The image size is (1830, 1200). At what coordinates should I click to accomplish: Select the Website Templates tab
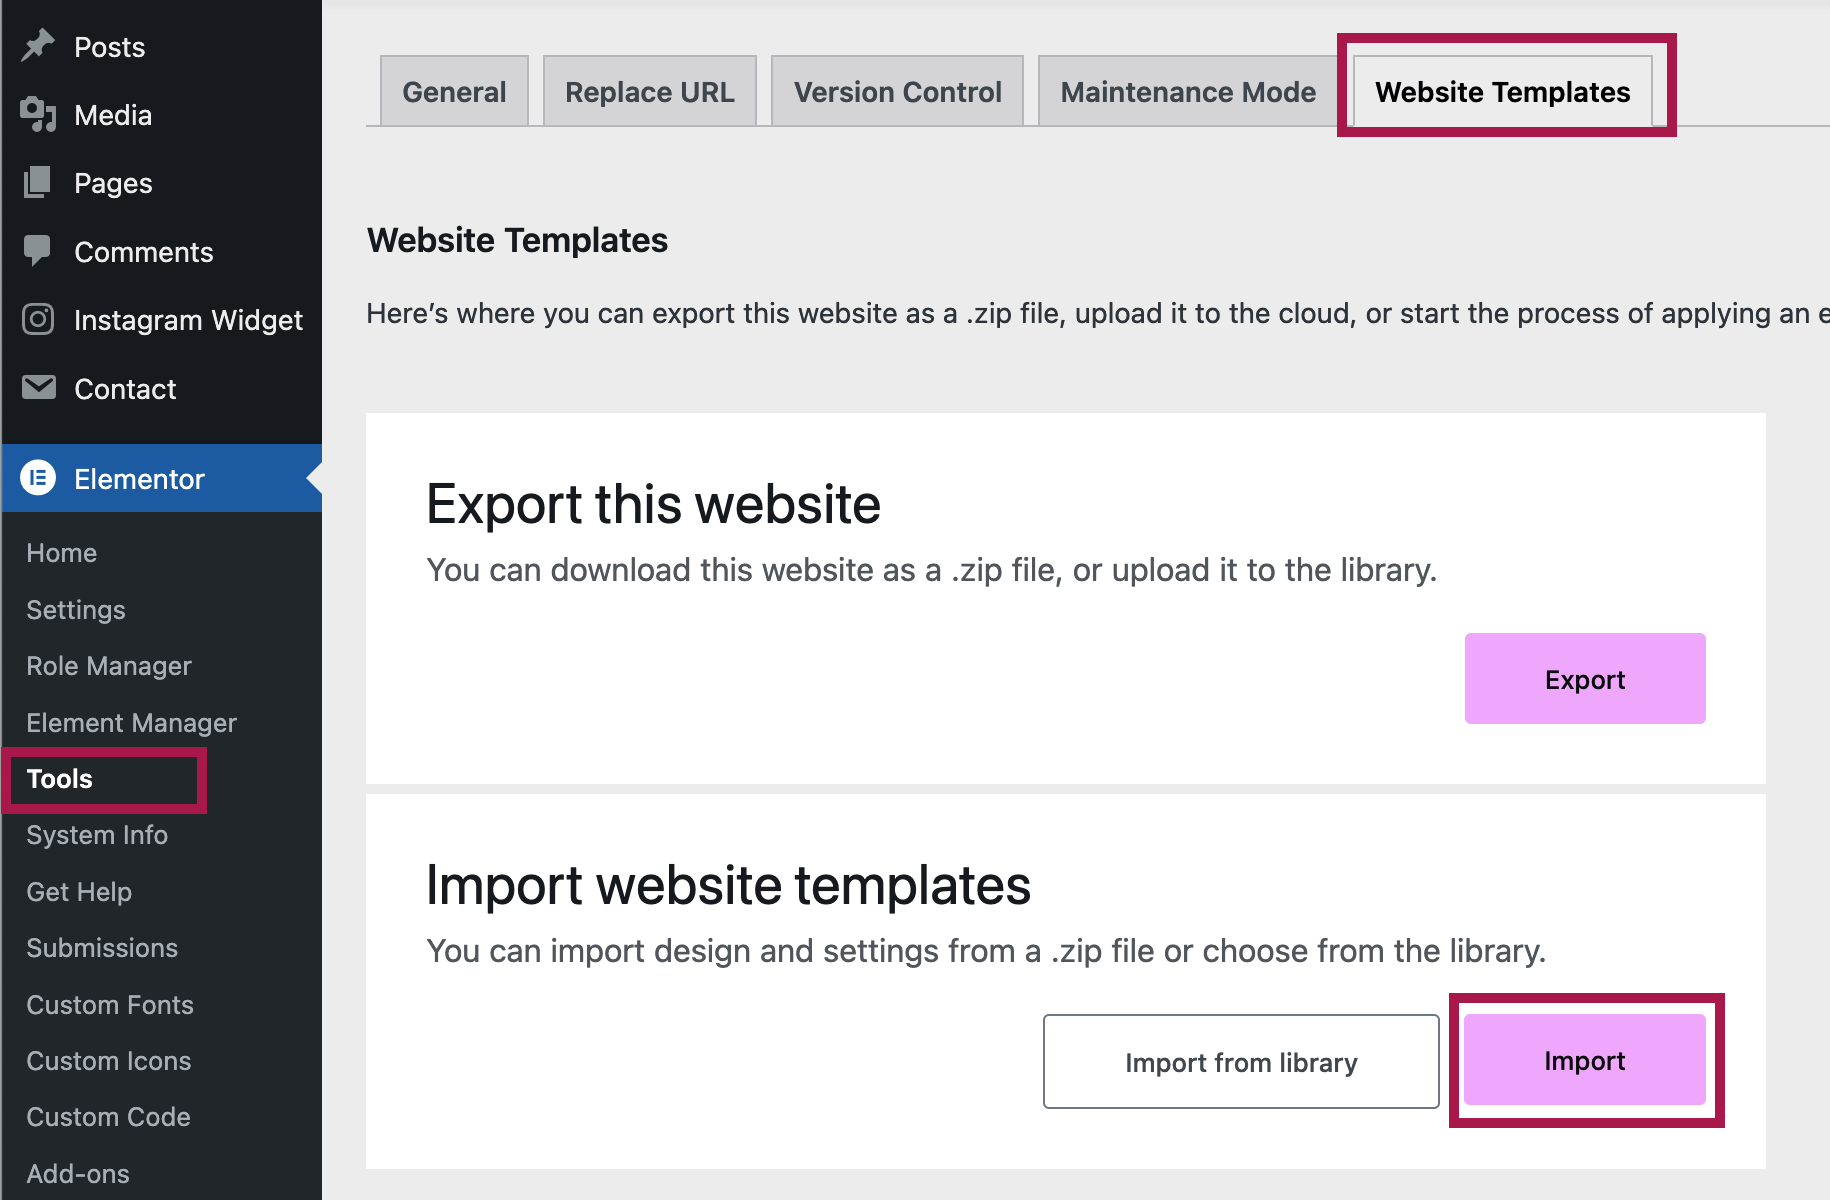pos(1502,92)
